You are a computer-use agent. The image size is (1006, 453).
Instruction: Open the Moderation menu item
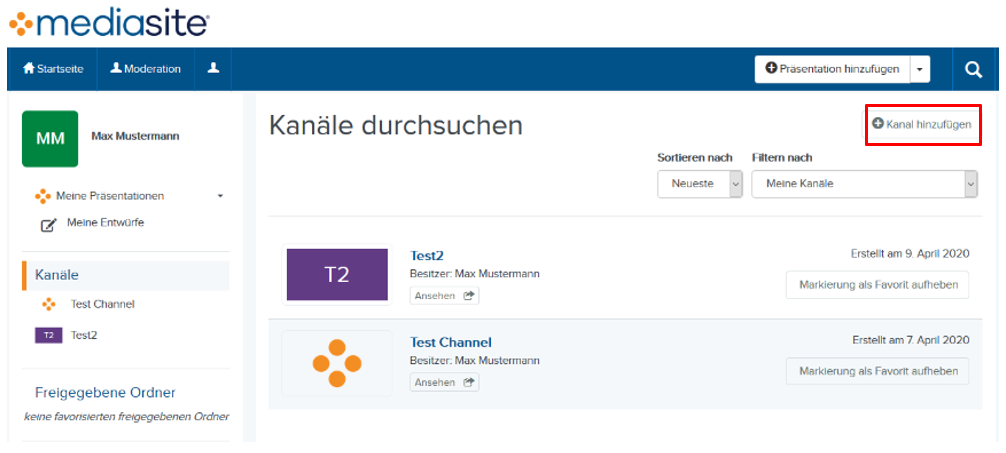pos(146,69)
